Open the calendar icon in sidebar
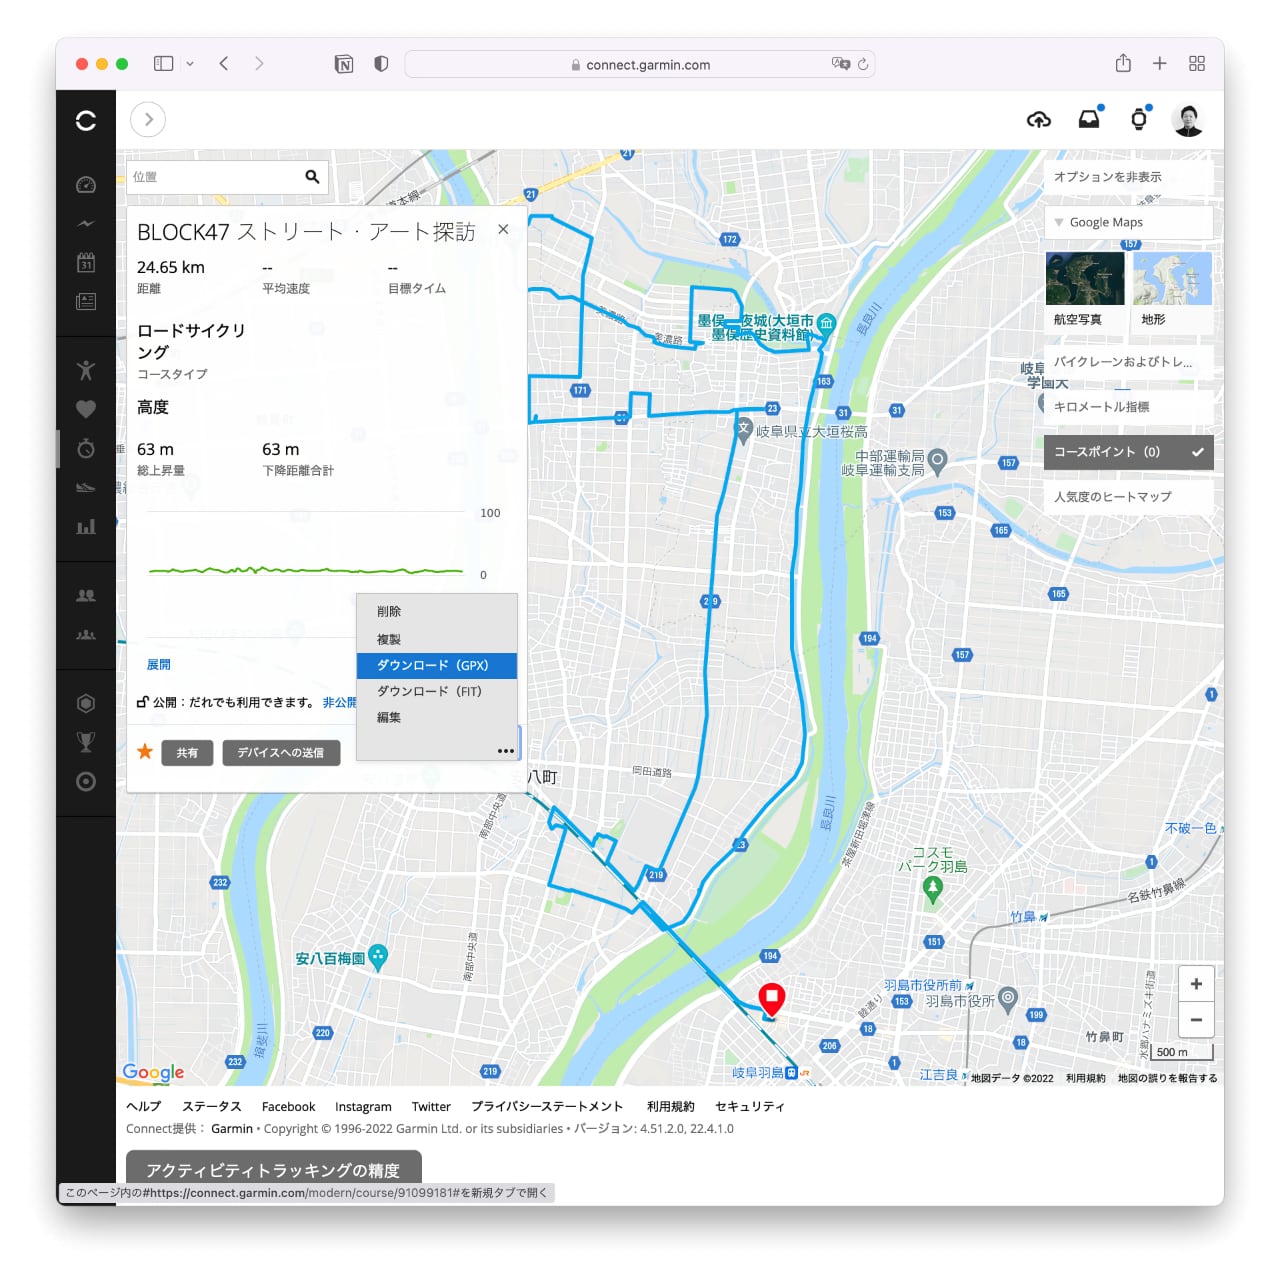The height and width of the screenshot is (1280, 1280). coord(86,263)
